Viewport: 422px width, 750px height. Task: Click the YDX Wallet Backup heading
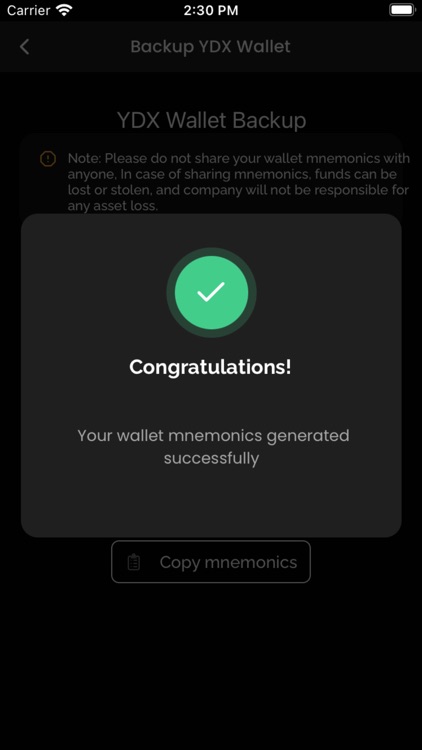coord(211,120)
